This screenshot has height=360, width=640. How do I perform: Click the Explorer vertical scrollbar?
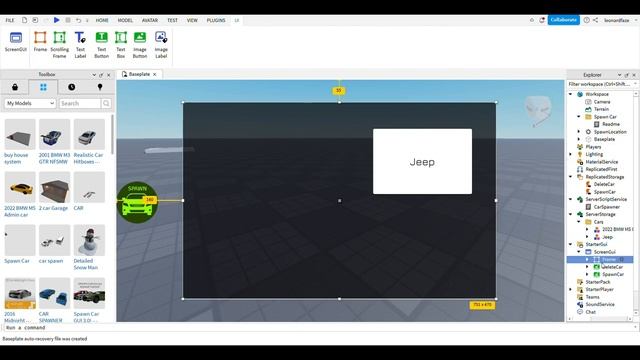(636, 202)
